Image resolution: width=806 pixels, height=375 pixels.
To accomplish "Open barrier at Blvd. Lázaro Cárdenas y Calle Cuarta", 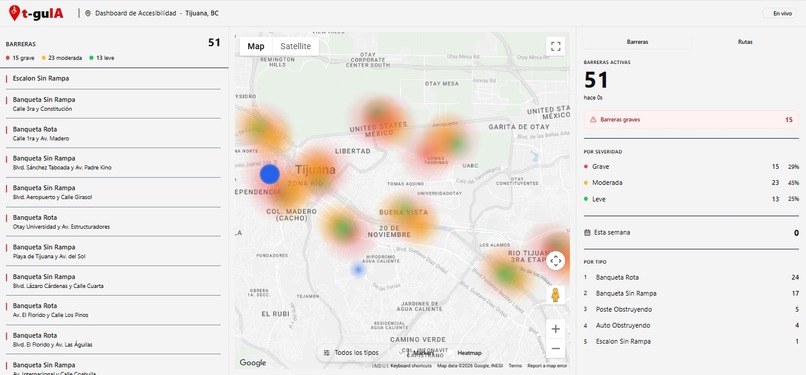I will tap(113, 281).
